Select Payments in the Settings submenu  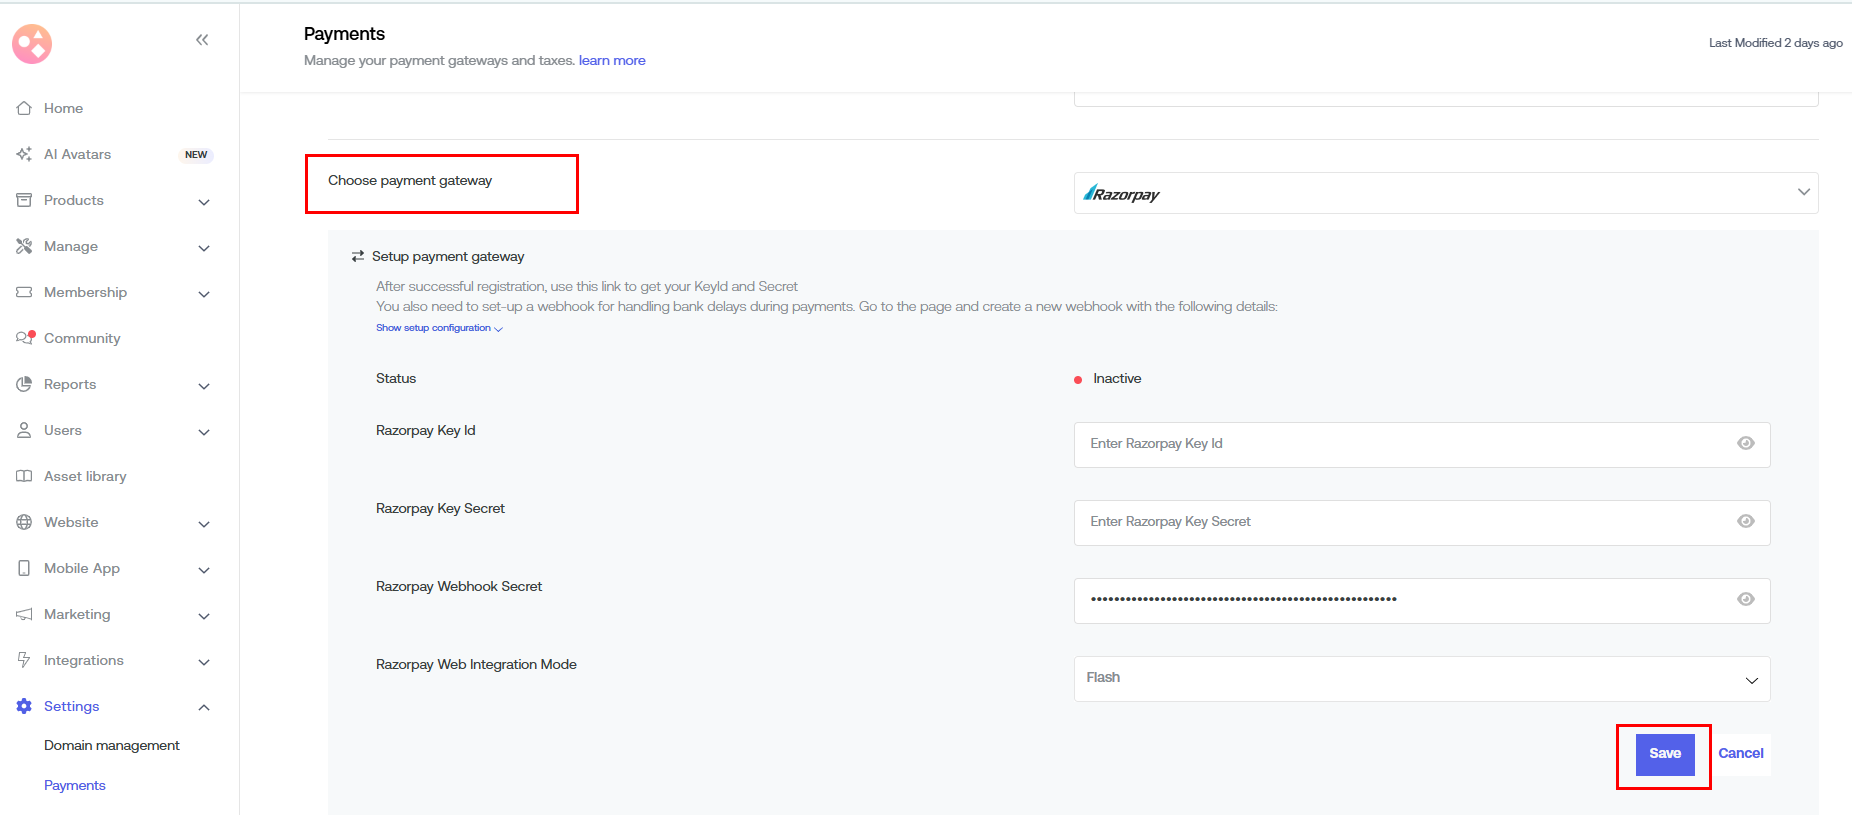tap(75, 785)
